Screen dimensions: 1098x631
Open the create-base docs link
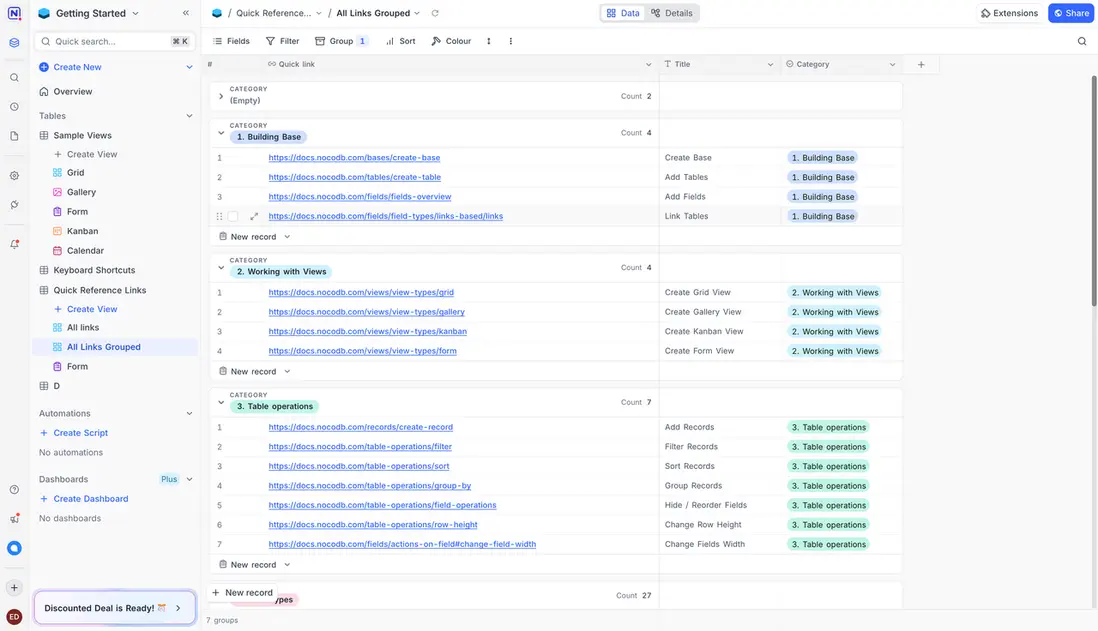click(354, 158)
